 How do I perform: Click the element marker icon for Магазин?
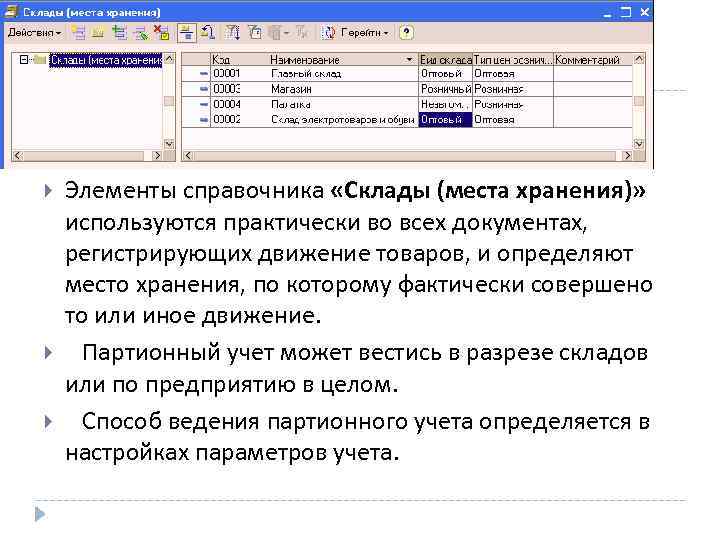(x=203, y=89)
